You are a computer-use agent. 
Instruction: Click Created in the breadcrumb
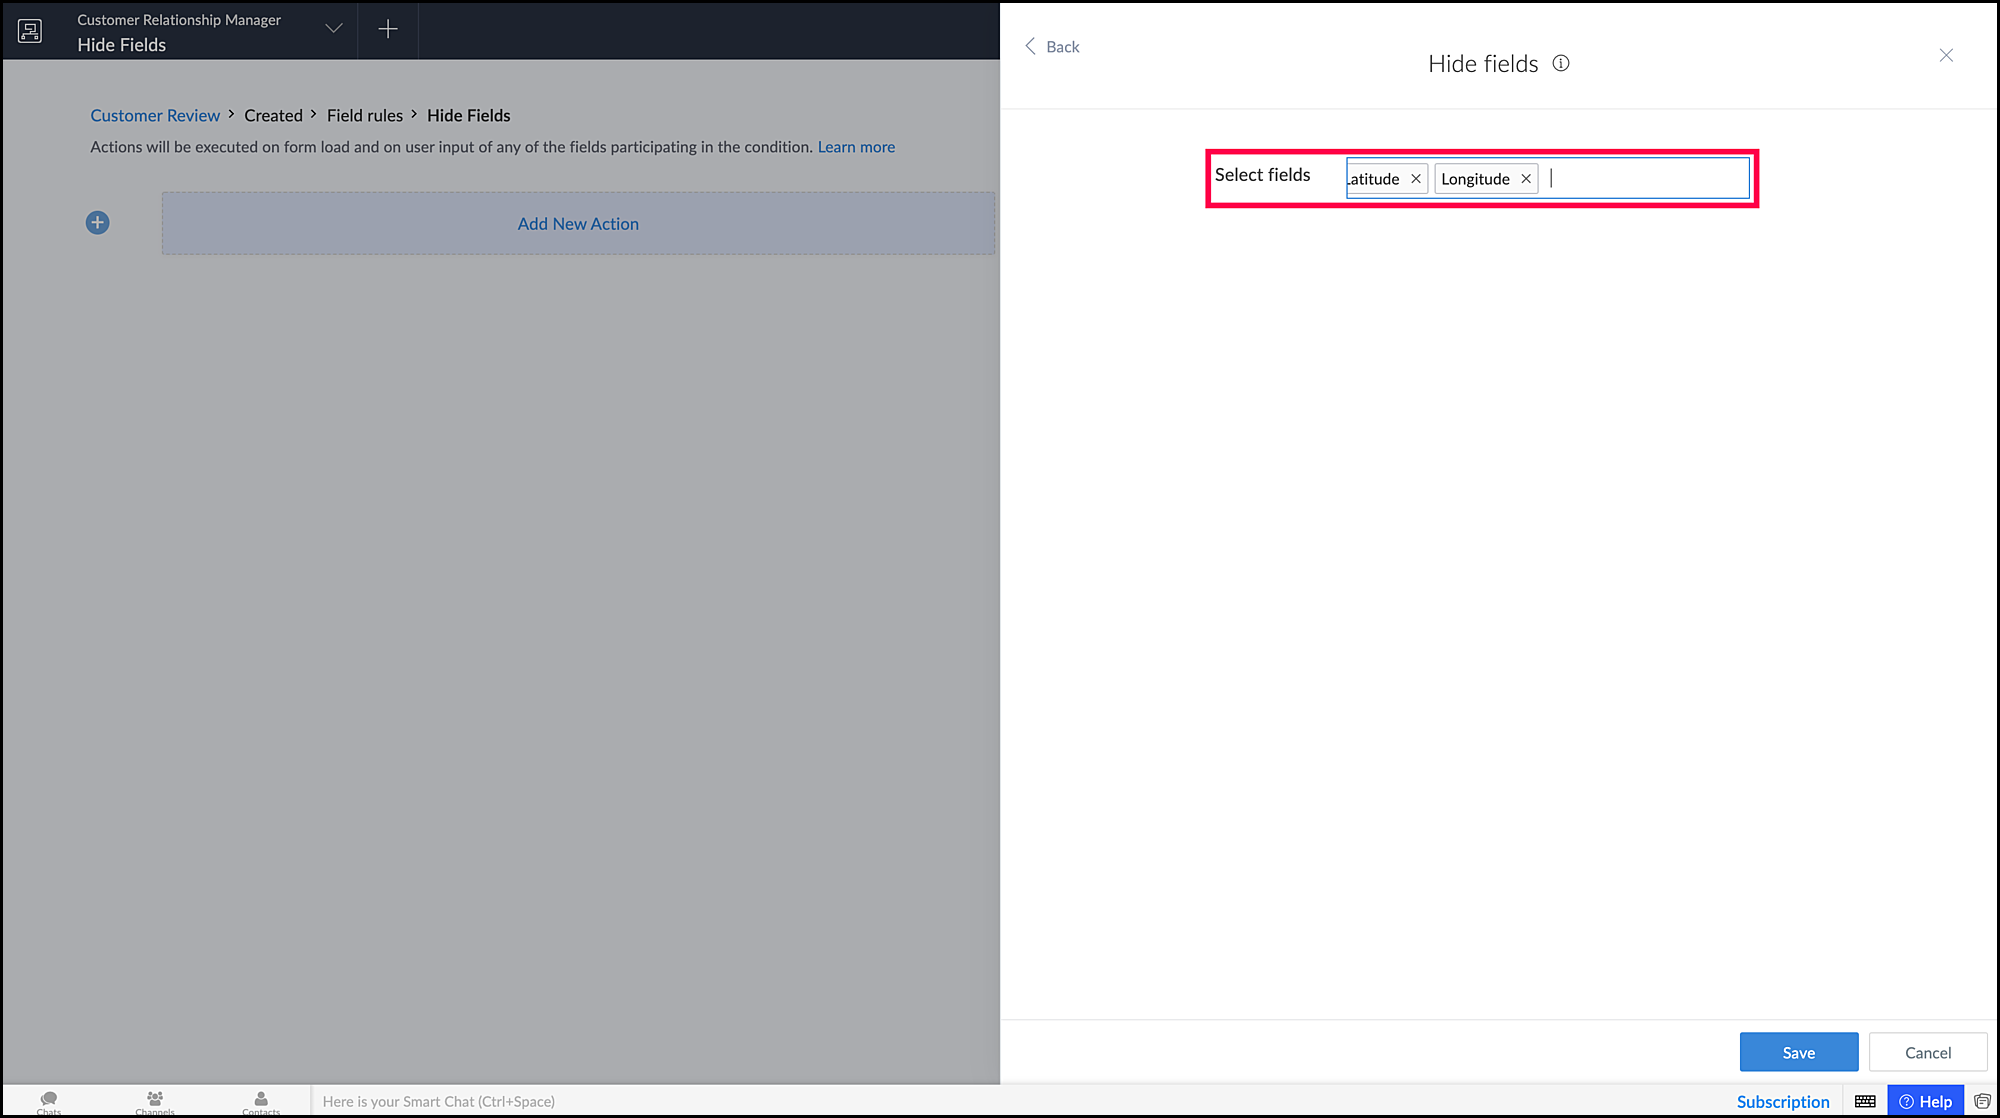pos(273,116)
